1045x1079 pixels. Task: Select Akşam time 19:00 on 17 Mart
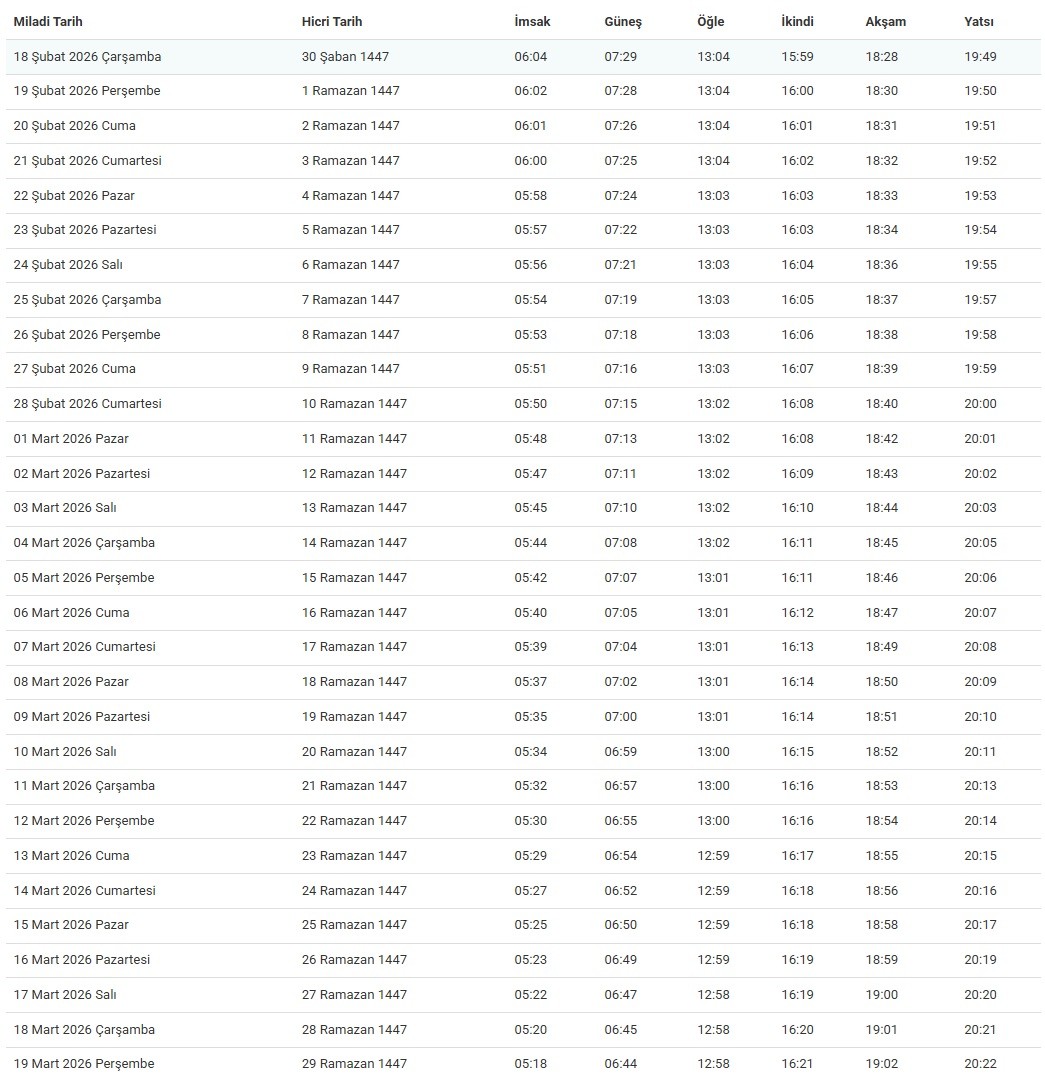click(x=882, y=995)
